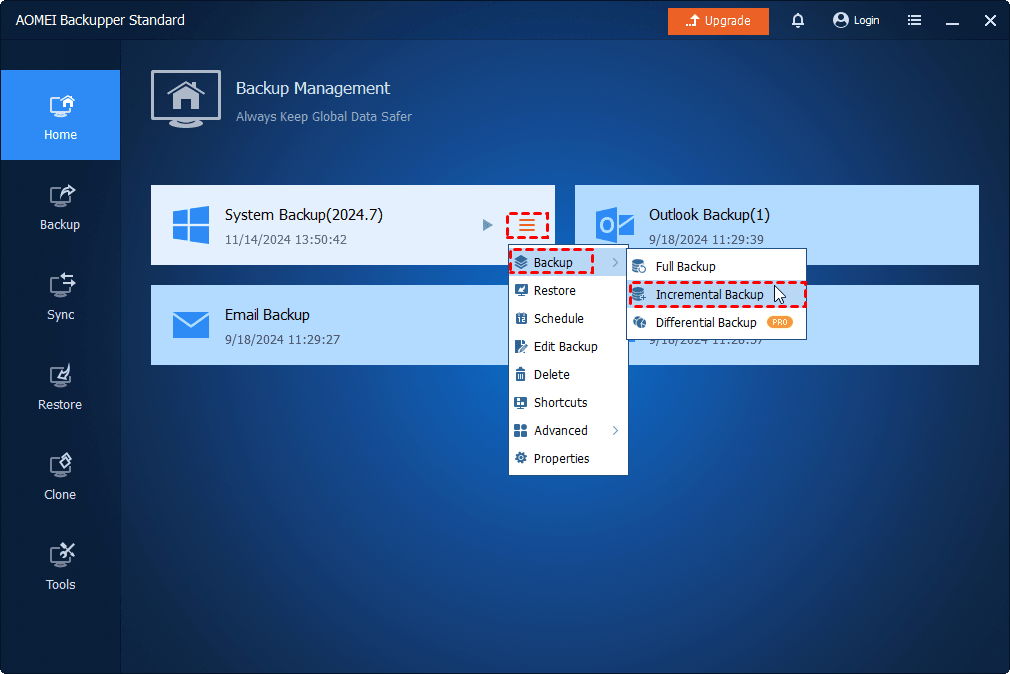
Task: Click the Delete trash icon
Action: (x=521, y=374)
